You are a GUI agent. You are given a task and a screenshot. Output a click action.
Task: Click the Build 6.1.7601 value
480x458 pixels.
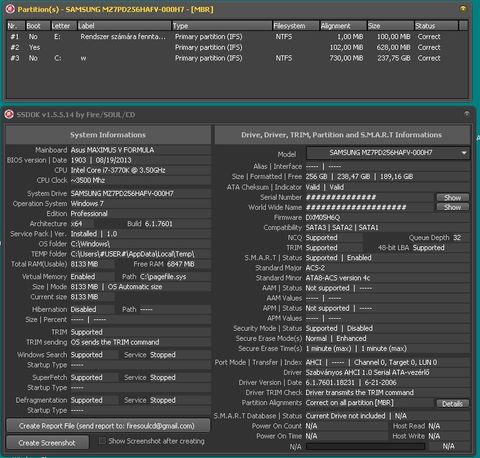coord(159,224)
